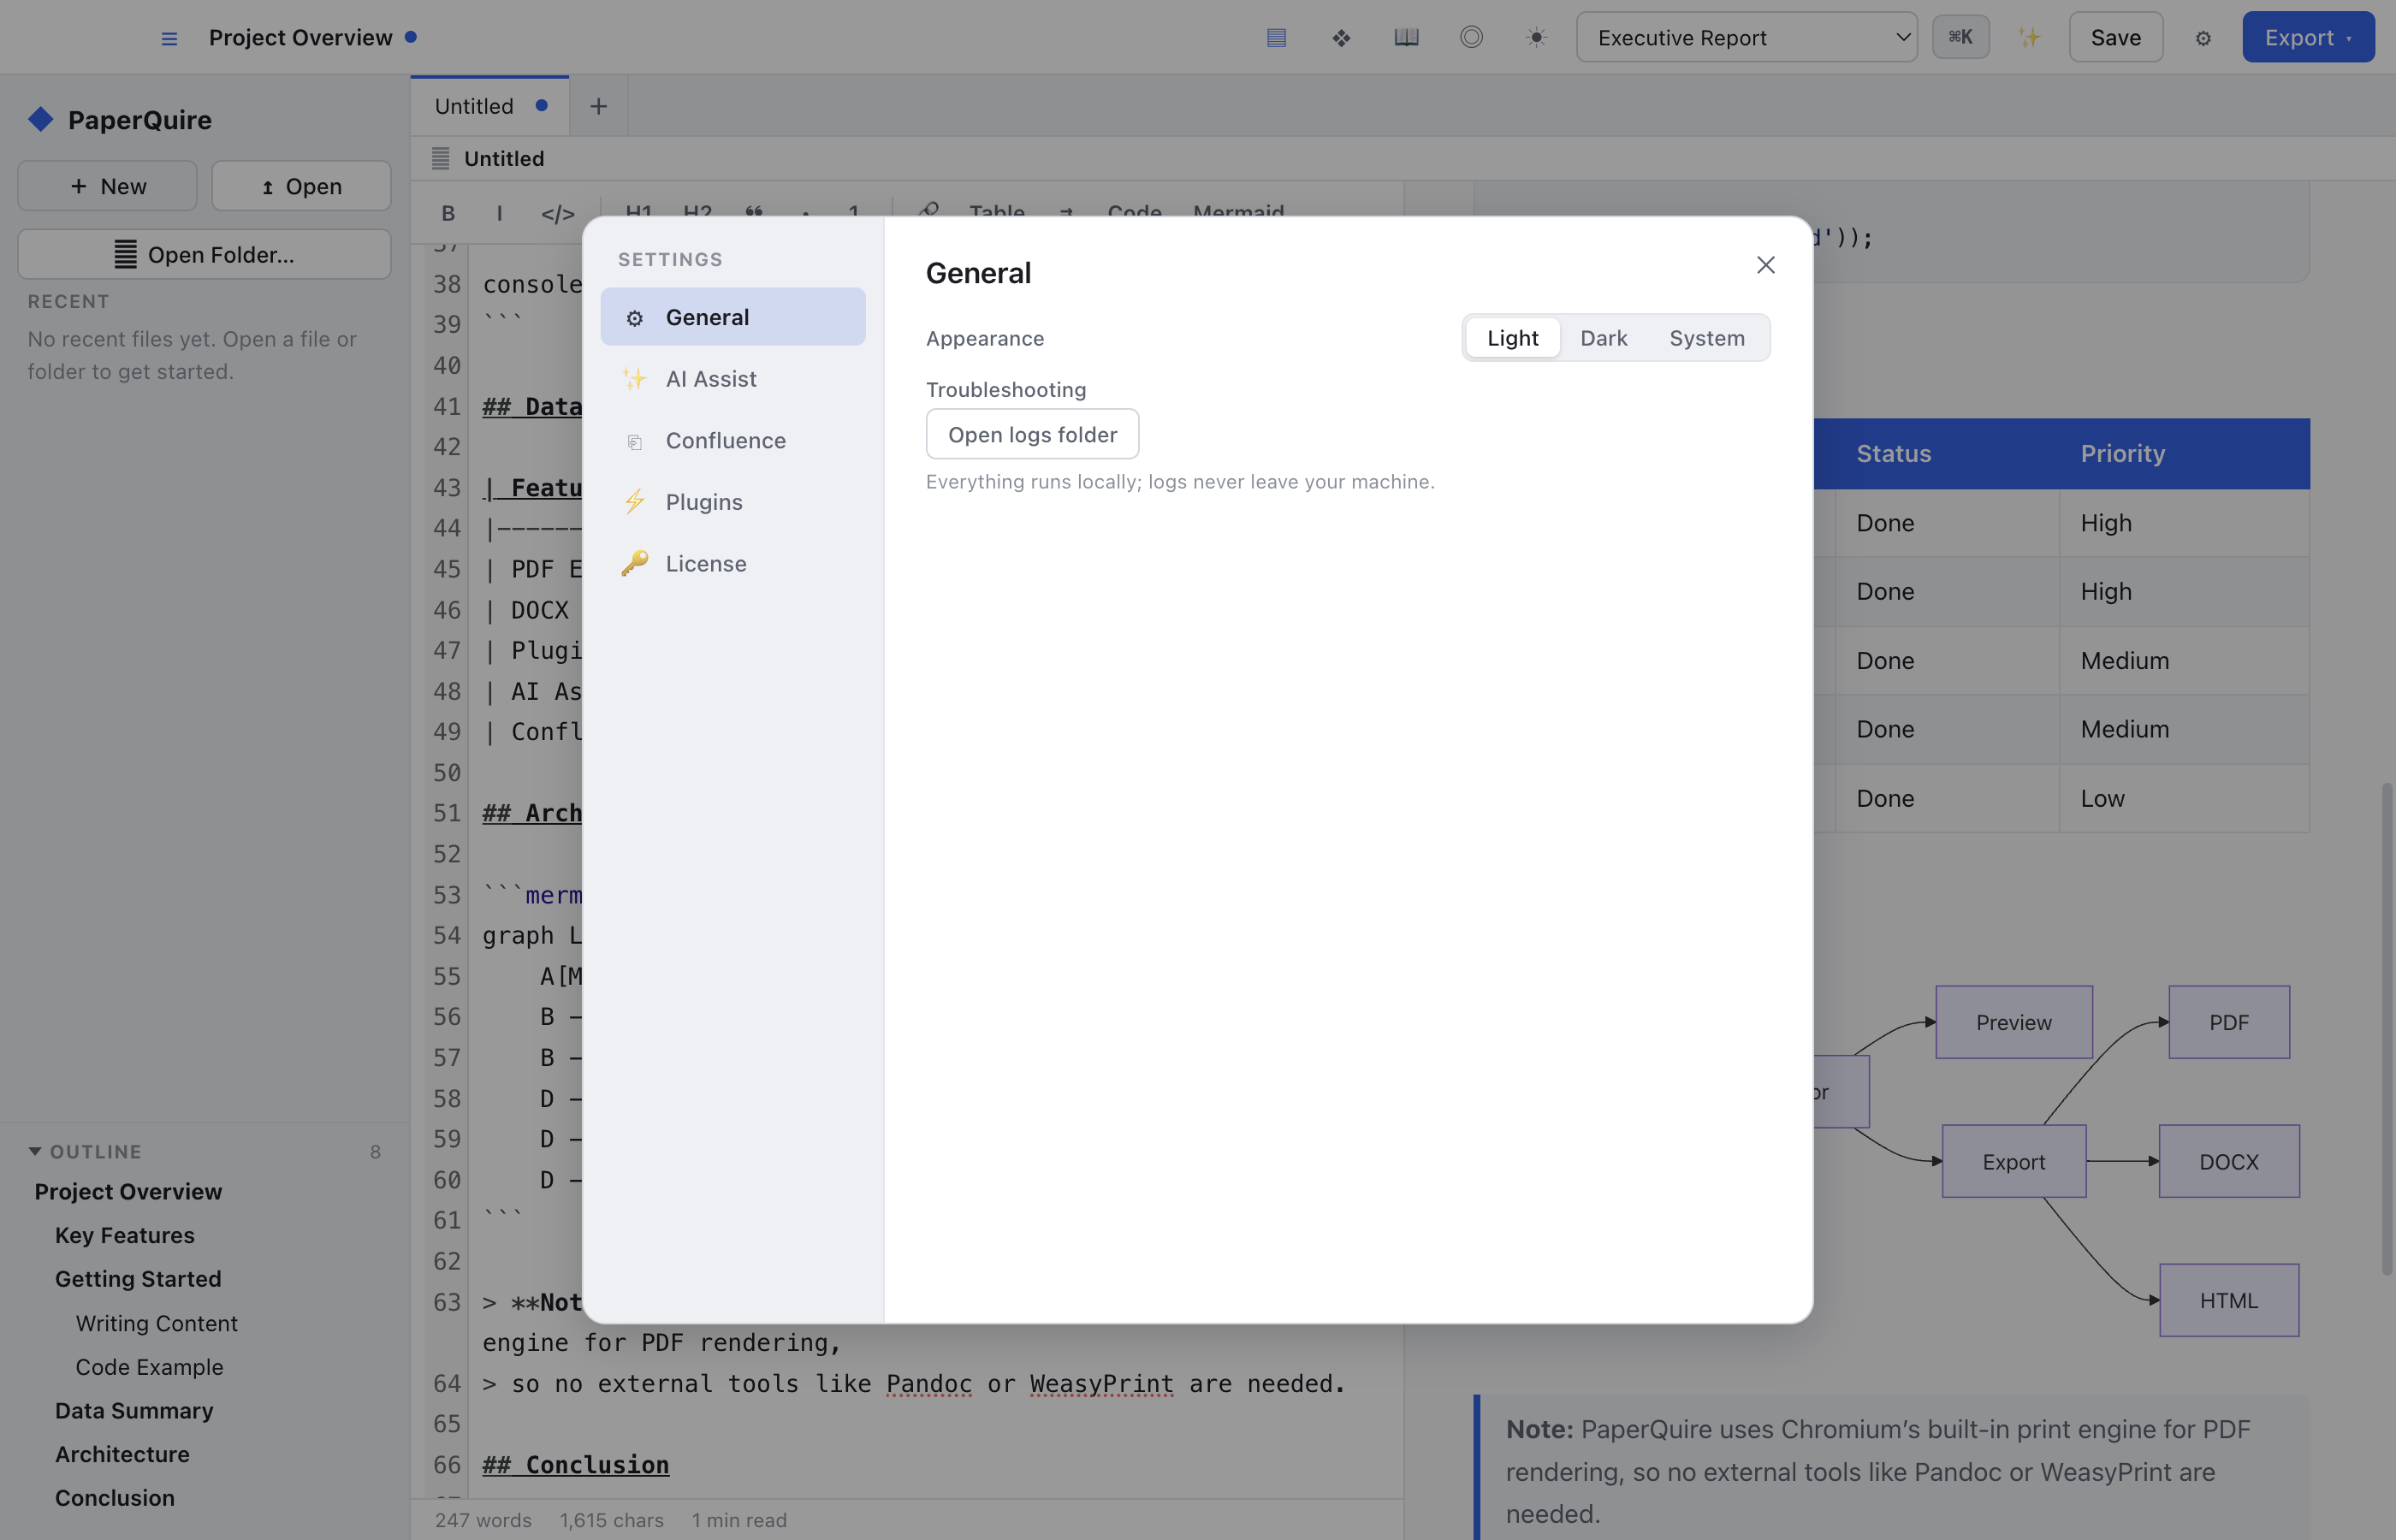Click the preview pane vertical scrollbar
The height and width of the screenshot is (1540, 2396).
2387,1028
